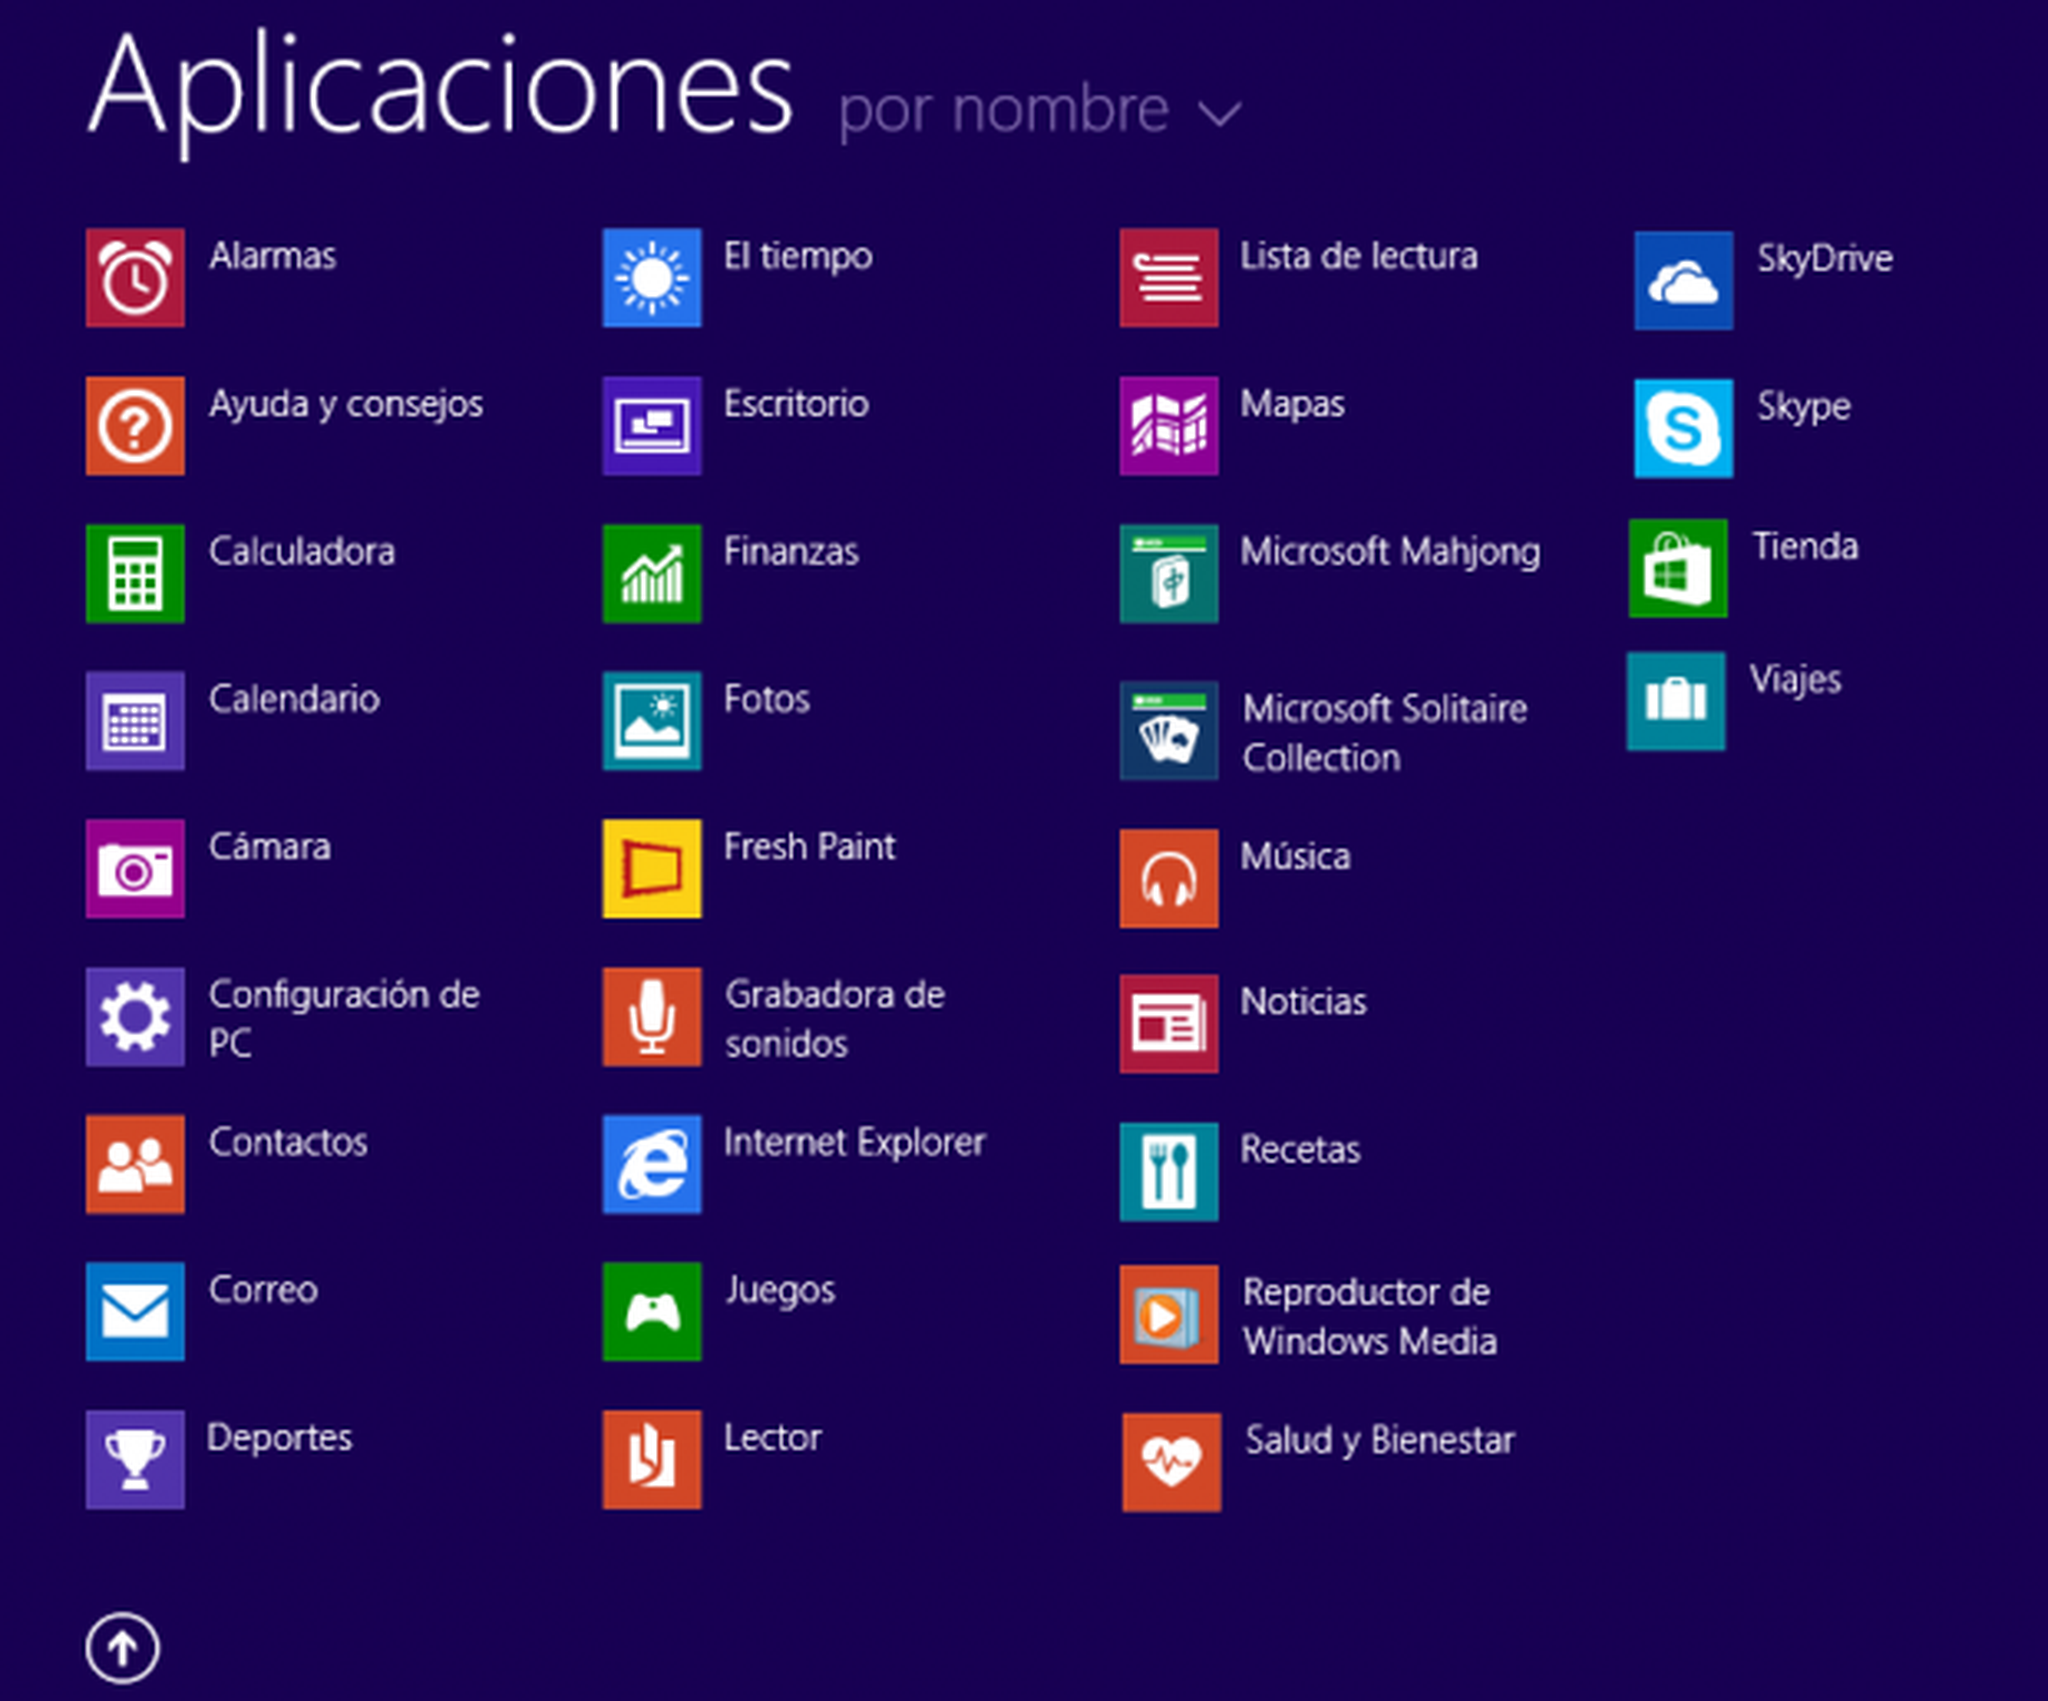Switch to the Escritorio
The image size is (2048, 1701).
click(x=650, y=425)
